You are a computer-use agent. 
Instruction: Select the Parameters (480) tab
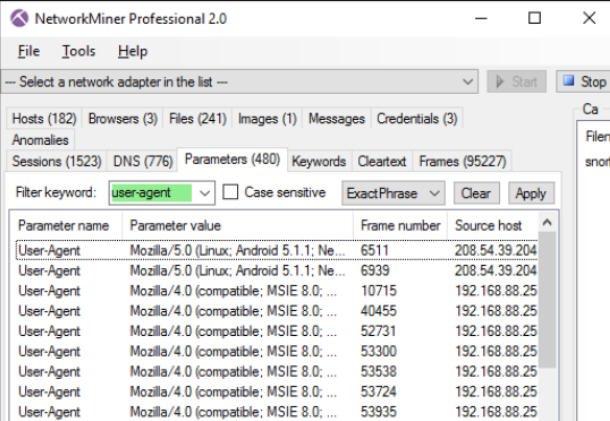pyautogui.click(x=232, y=159)
